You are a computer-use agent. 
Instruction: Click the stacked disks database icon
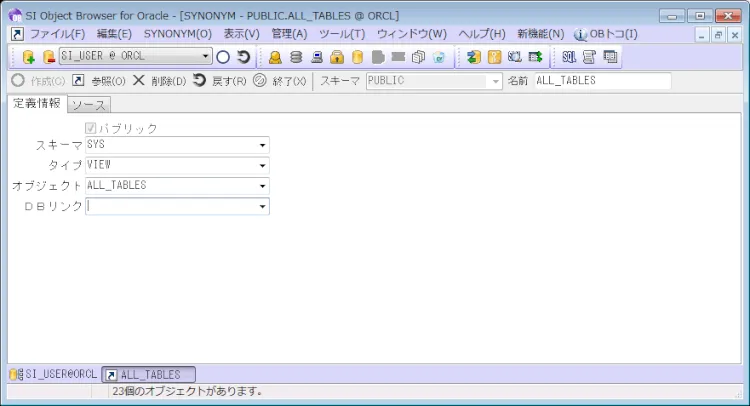[296, 57]
